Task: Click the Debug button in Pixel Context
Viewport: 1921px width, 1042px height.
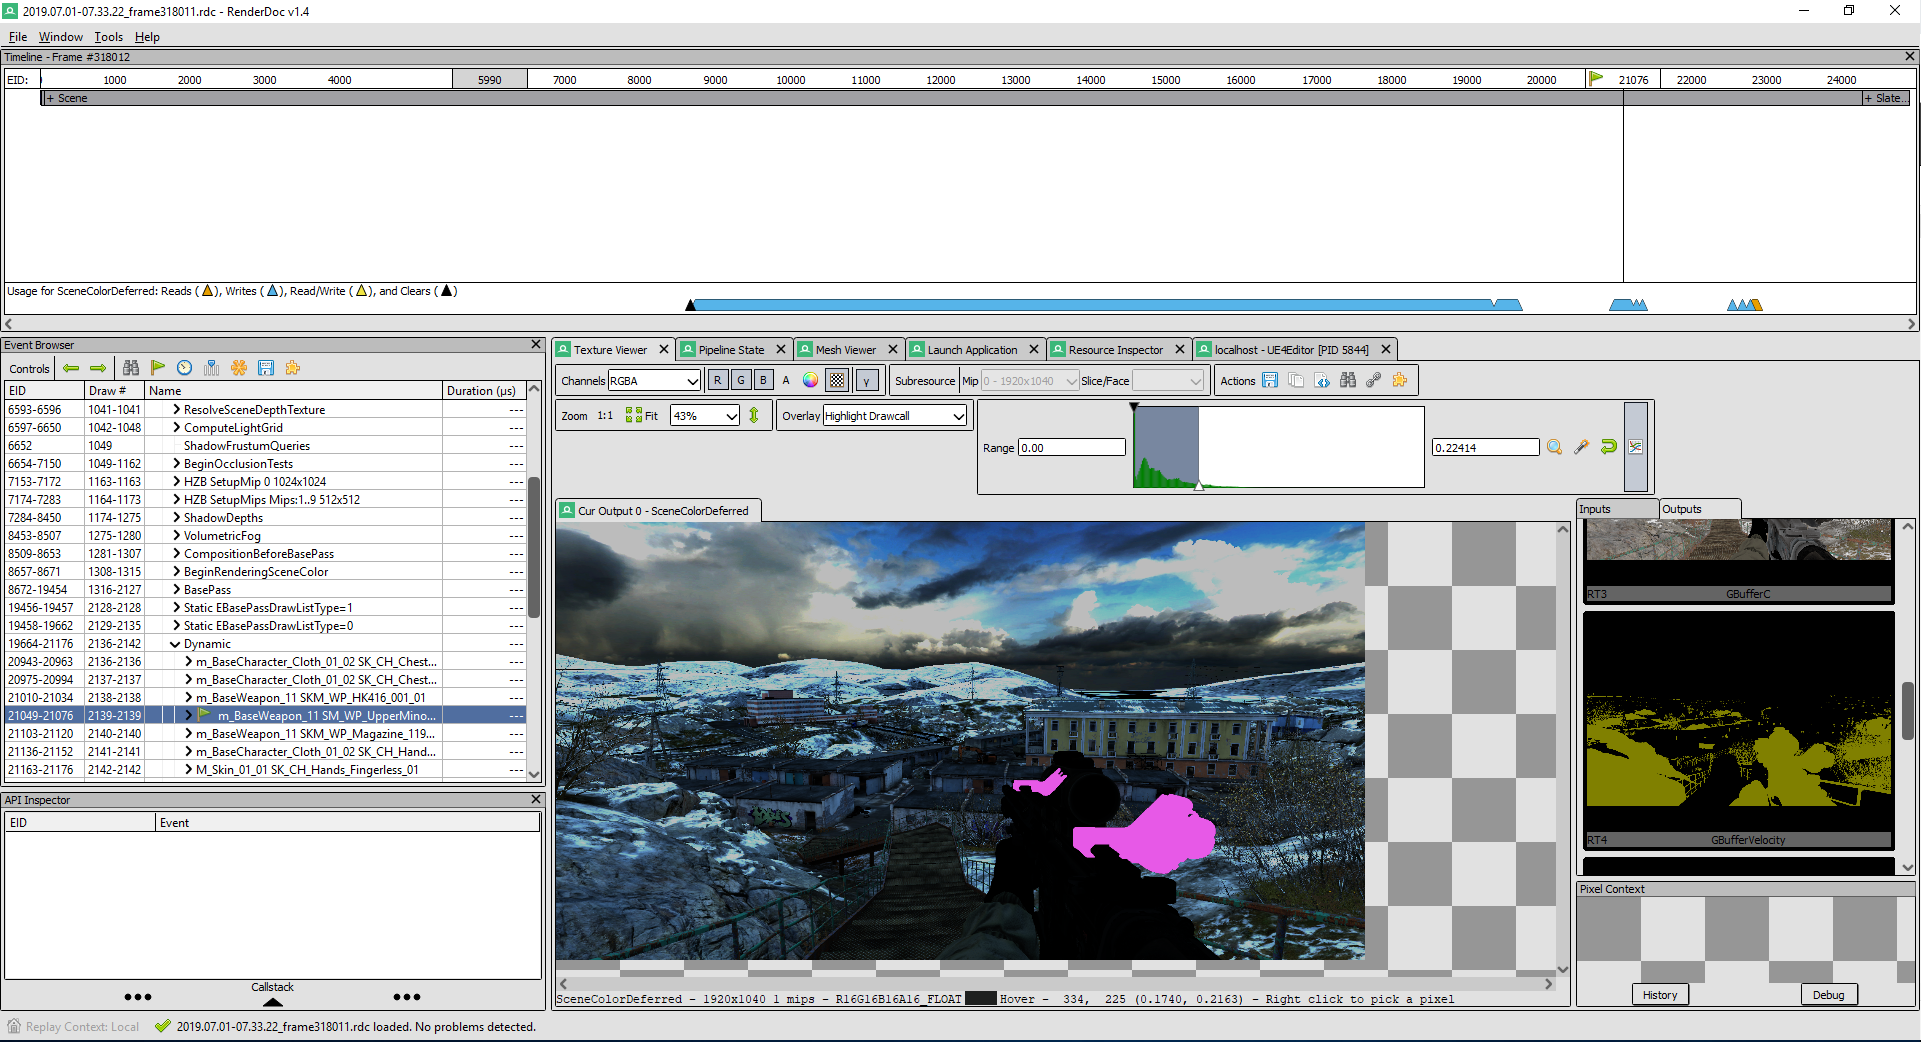Action: click(1828, 994)
